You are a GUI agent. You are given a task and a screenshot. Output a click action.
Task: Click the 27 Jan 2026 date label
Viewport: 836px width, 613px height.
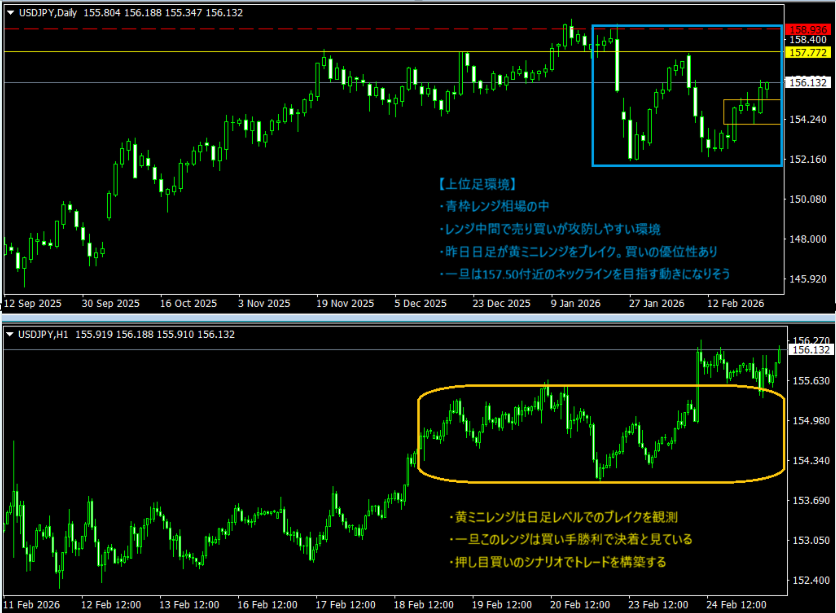(x=656, y=303)
